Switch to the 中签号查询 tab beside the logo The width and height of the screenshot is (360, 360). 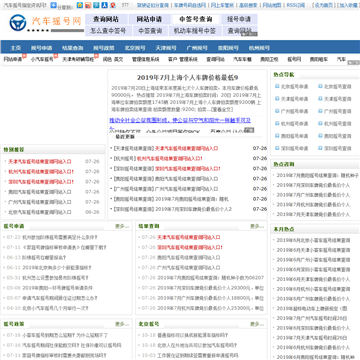coord(195,19)
